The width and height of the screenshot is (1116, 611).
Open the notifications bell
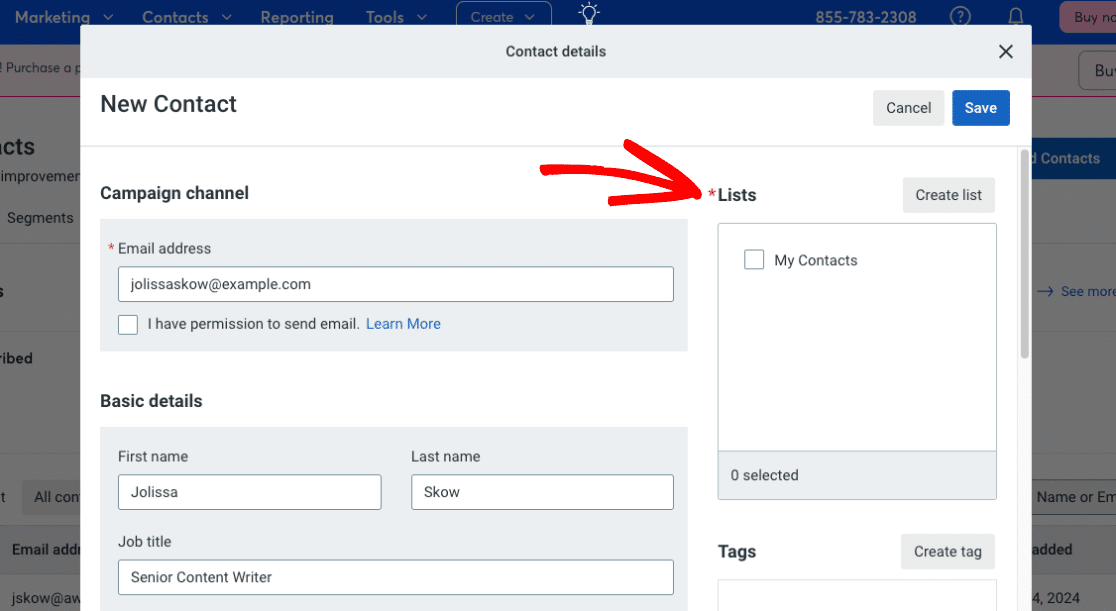pos(1015,16)
